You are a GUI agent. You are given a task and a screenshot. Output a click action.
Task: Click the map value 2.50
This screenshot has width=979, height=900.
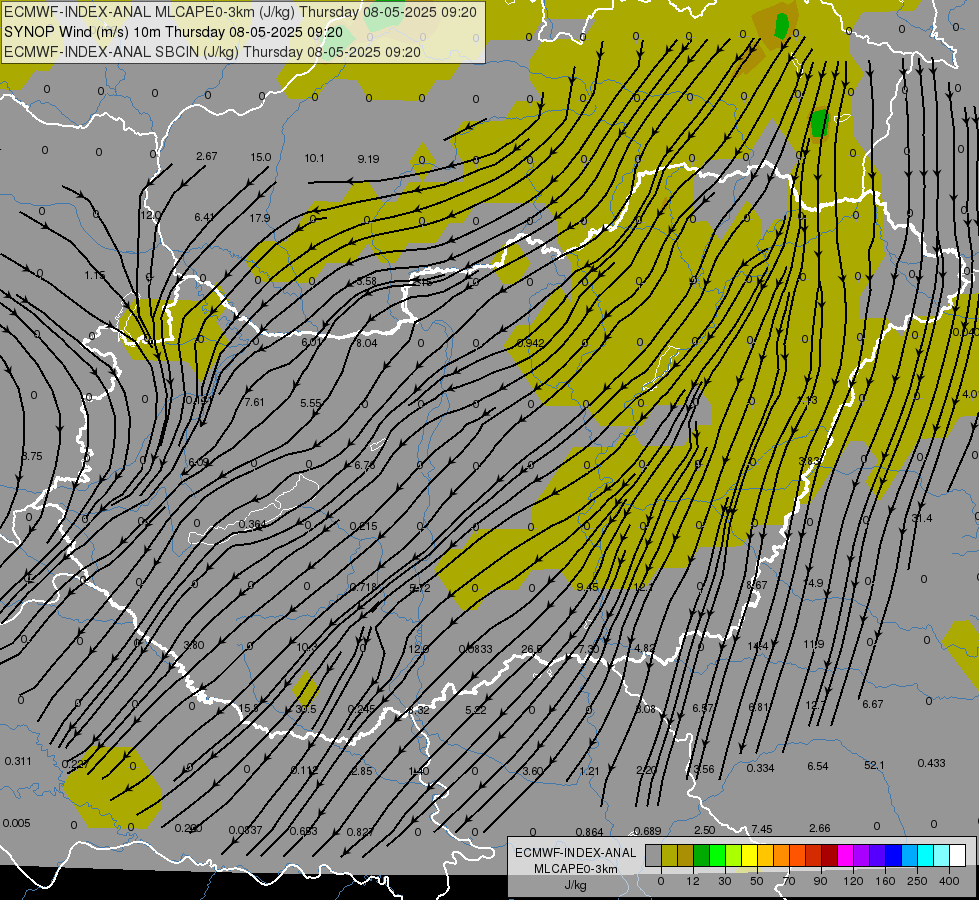point(704,830)
